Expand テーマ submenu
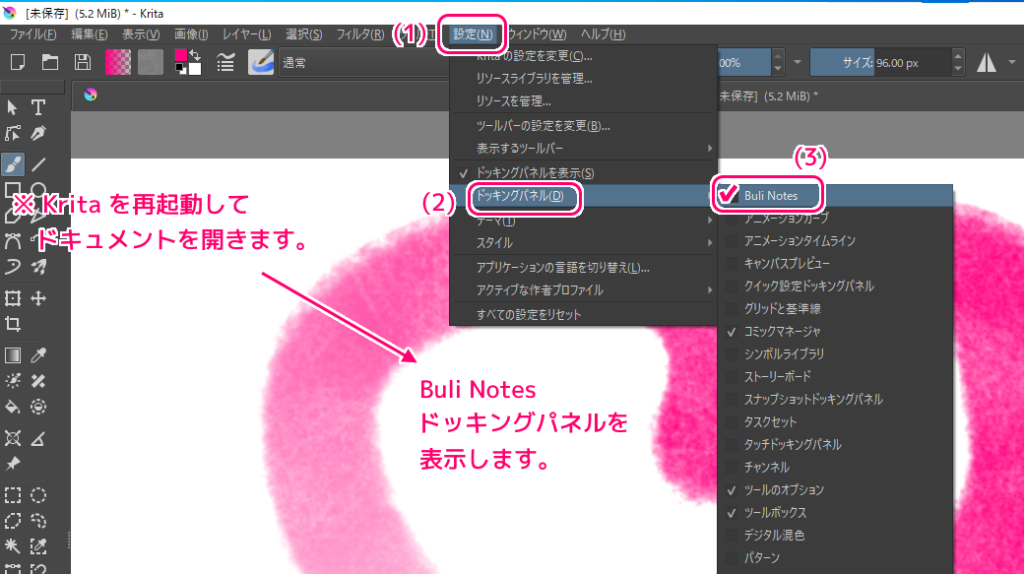Image resolution: width=1024 pixels, height=574 pixels. tap(584, 221)
